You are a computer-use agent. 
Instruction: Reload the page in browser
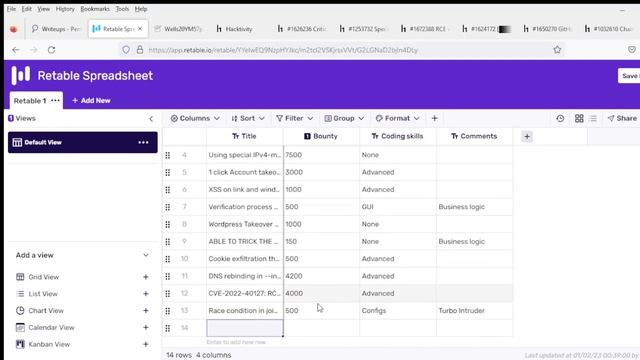(51, 50)
